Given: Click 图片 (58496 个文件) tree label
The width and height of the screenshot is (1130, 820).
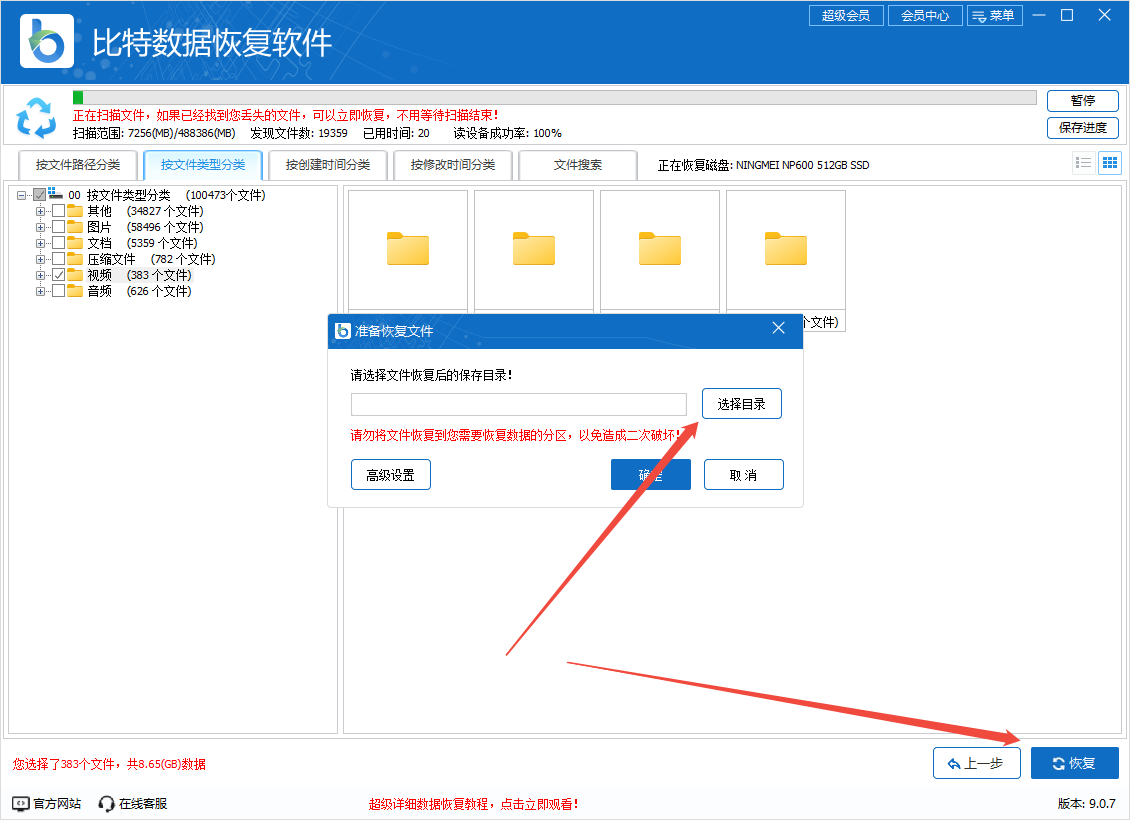Looking at the screenshot, I should click(145, 227).
